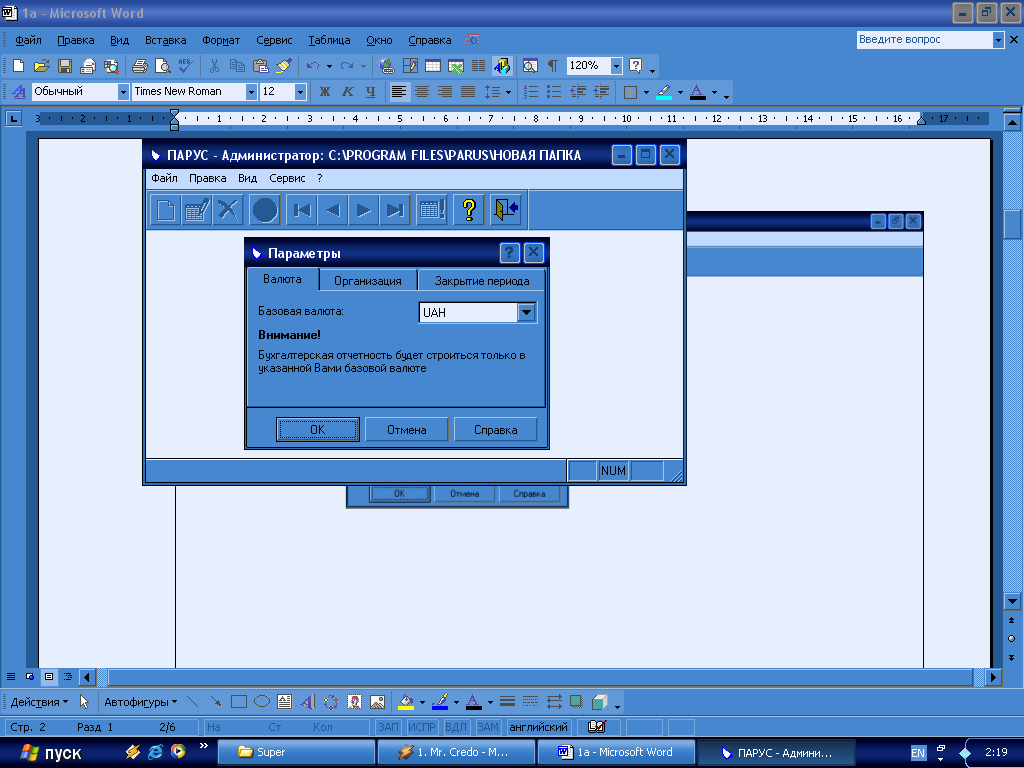This screenshot has width=1024, height=768.
Task: Open Print Preview in Word toolbar
Action: (162, 65)
